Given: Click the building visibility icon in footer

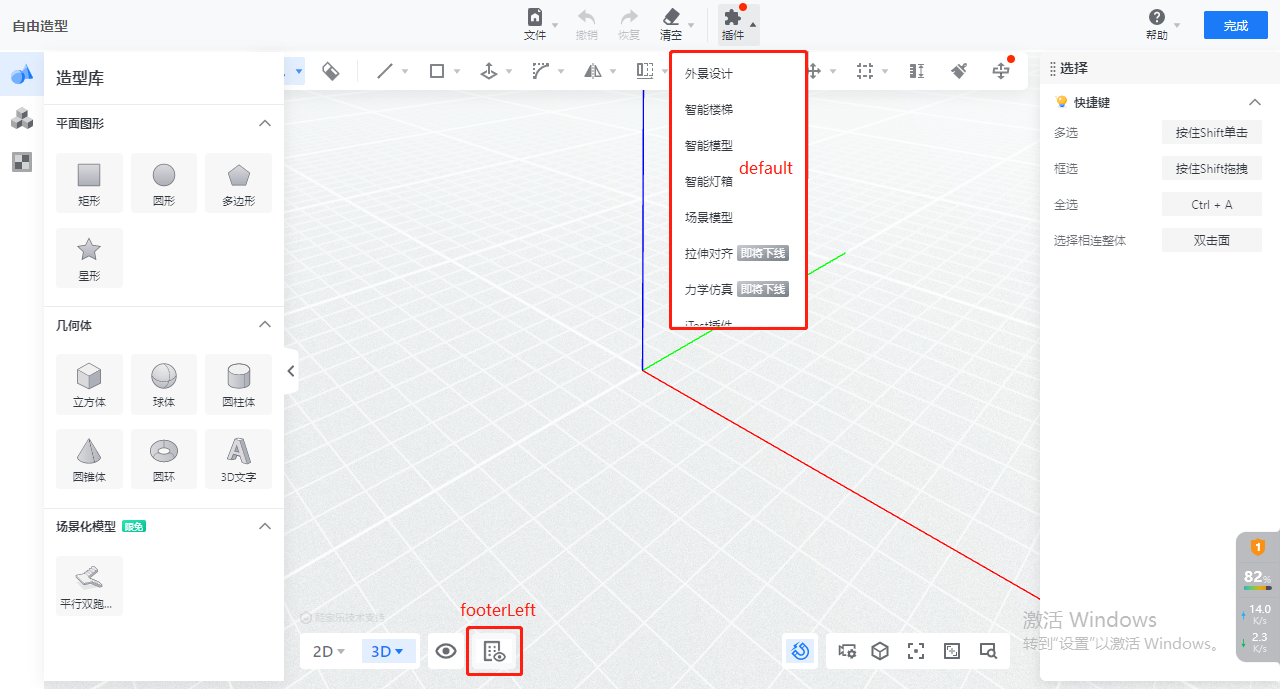Looking at the screenshot, I should pos(495,651).
